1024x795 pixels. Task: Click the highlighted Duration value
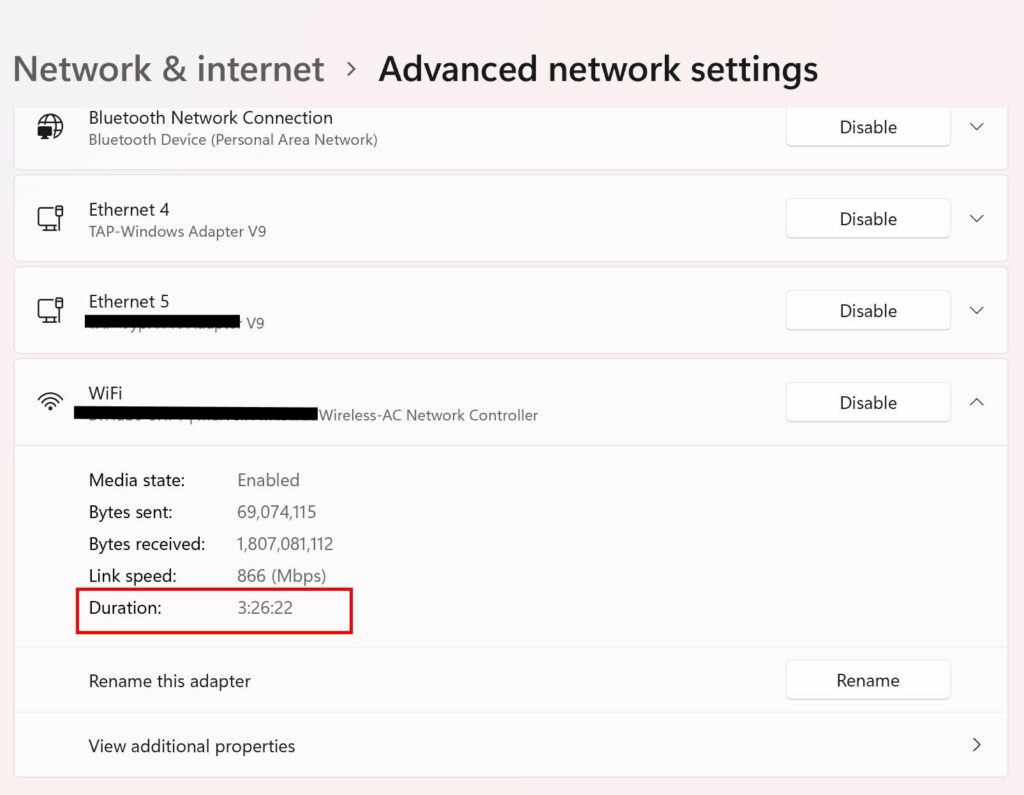(265, 608)
